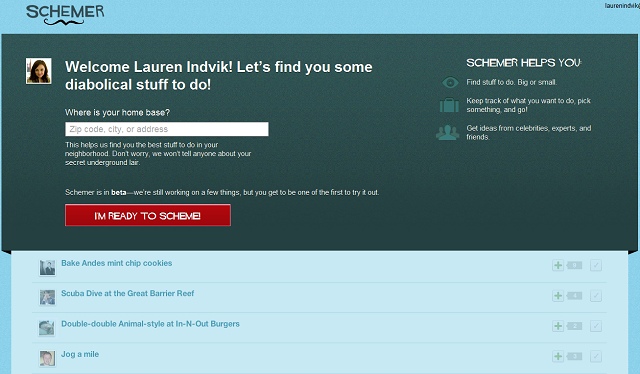Add Scuba Dive scheme with plus icon
The image size is (640, 374).
pos(558,296)
